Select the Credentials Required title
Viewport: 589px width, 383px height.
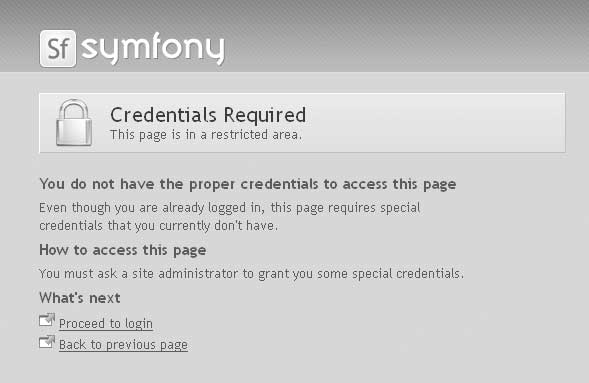208,115
